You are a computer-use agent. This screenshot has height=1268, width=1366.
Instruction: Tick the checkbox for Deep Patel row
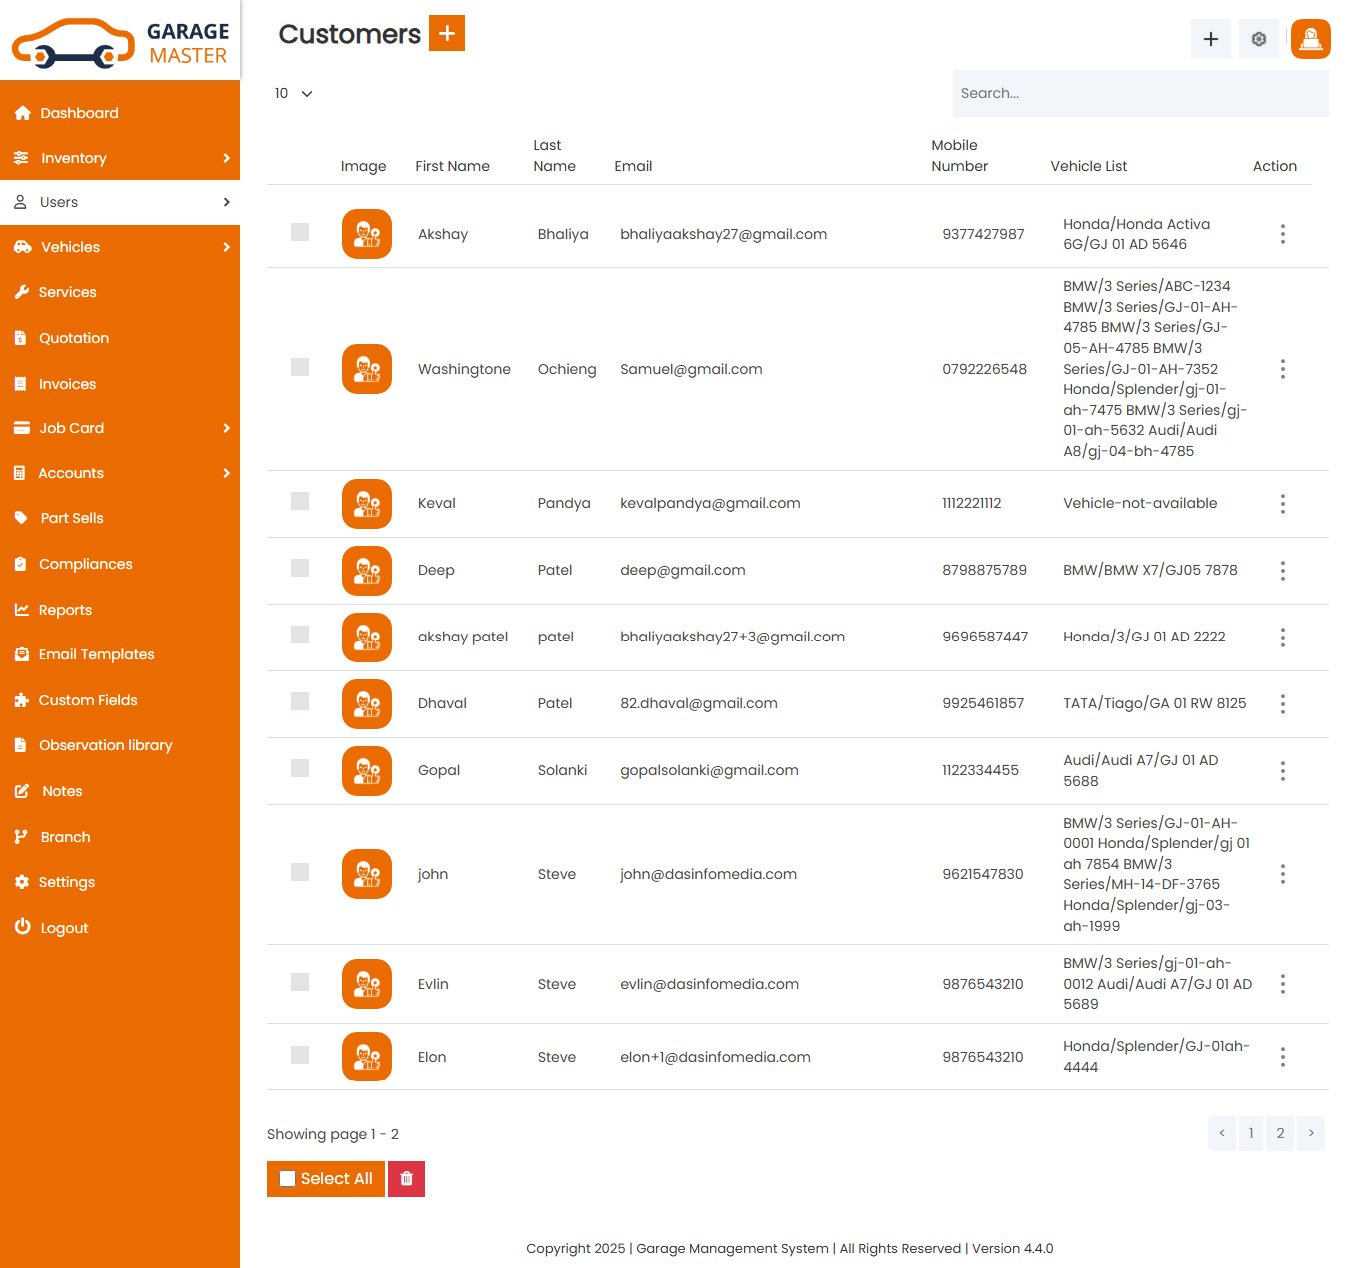click(300, 568)
